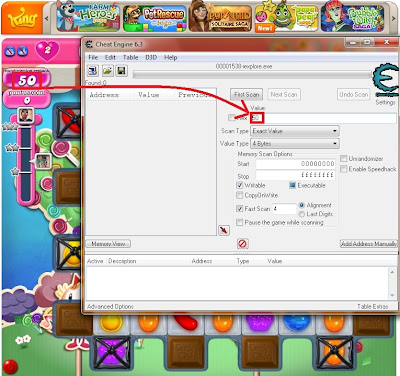
Task: Open the Edit menu
Action: pyautogui.click(x=110, y=57)
